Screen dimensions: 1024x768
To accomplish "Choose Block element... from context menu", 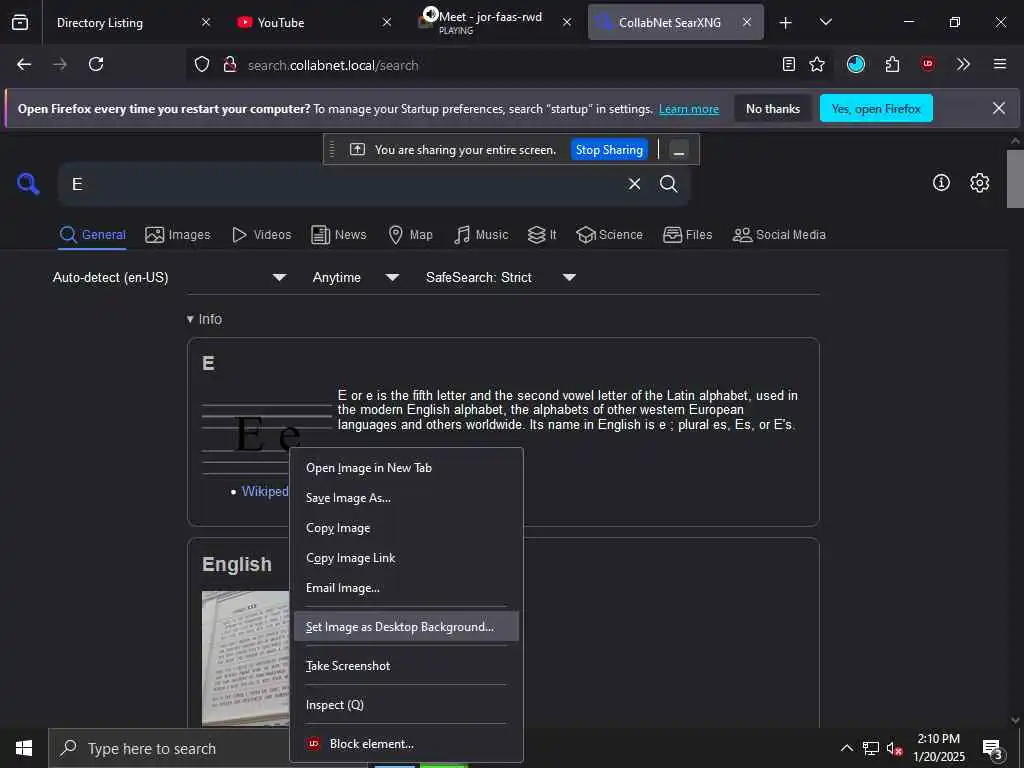I will coord(406,744).
